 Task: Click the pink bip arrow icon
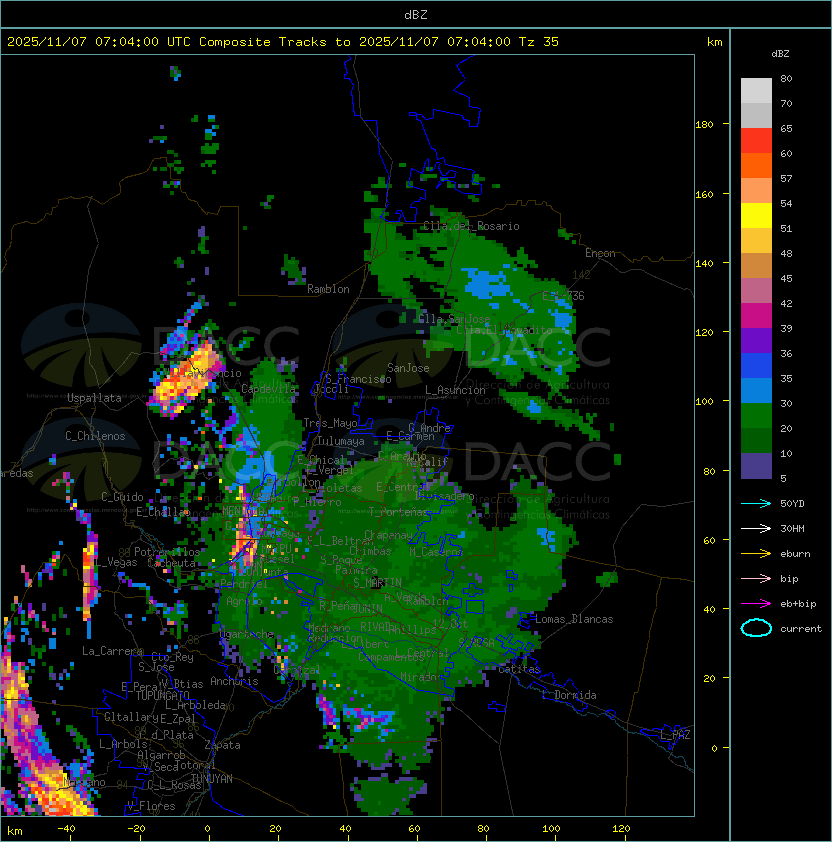(x=756, y=578)
